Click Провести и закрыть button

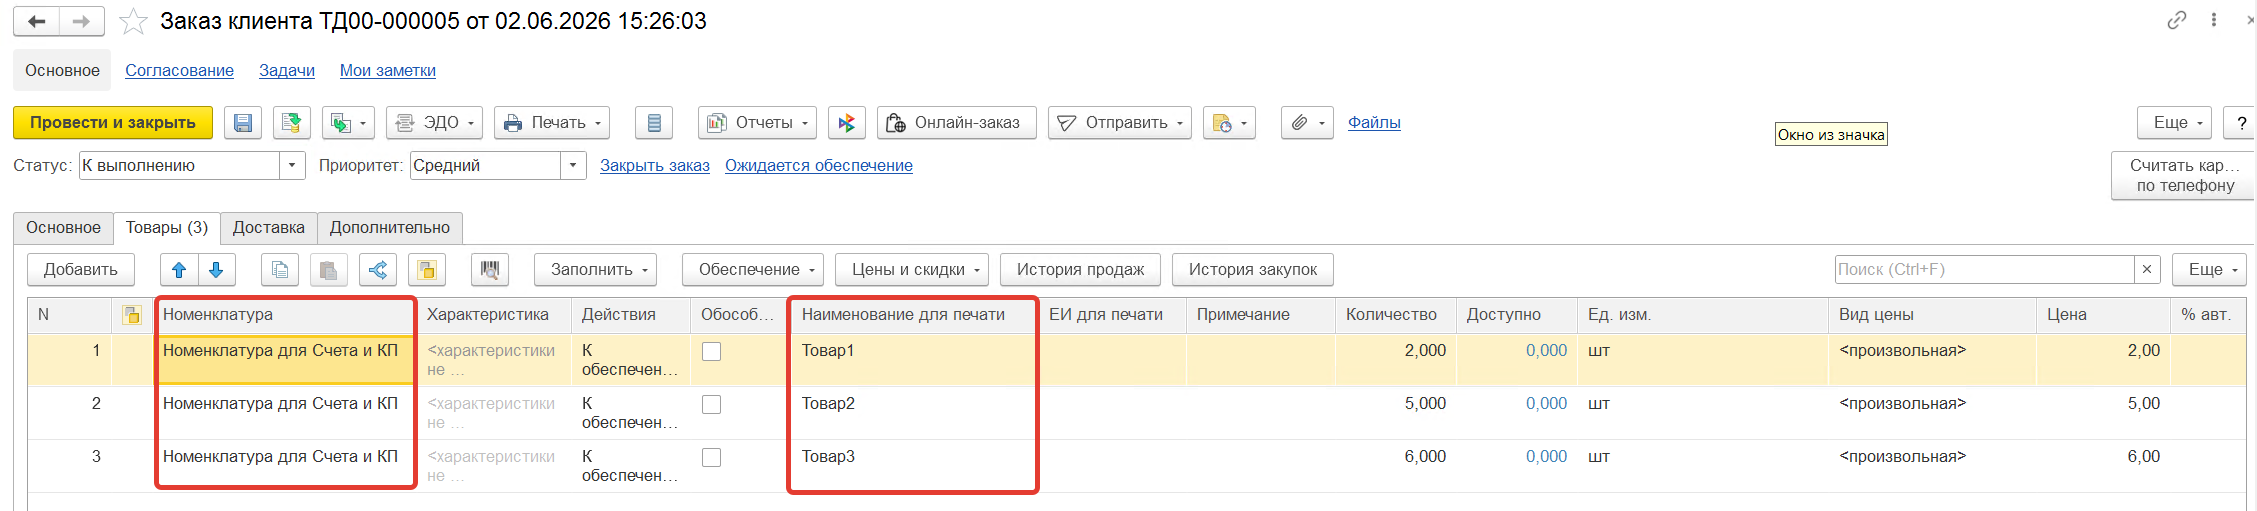tap(113, 123)
